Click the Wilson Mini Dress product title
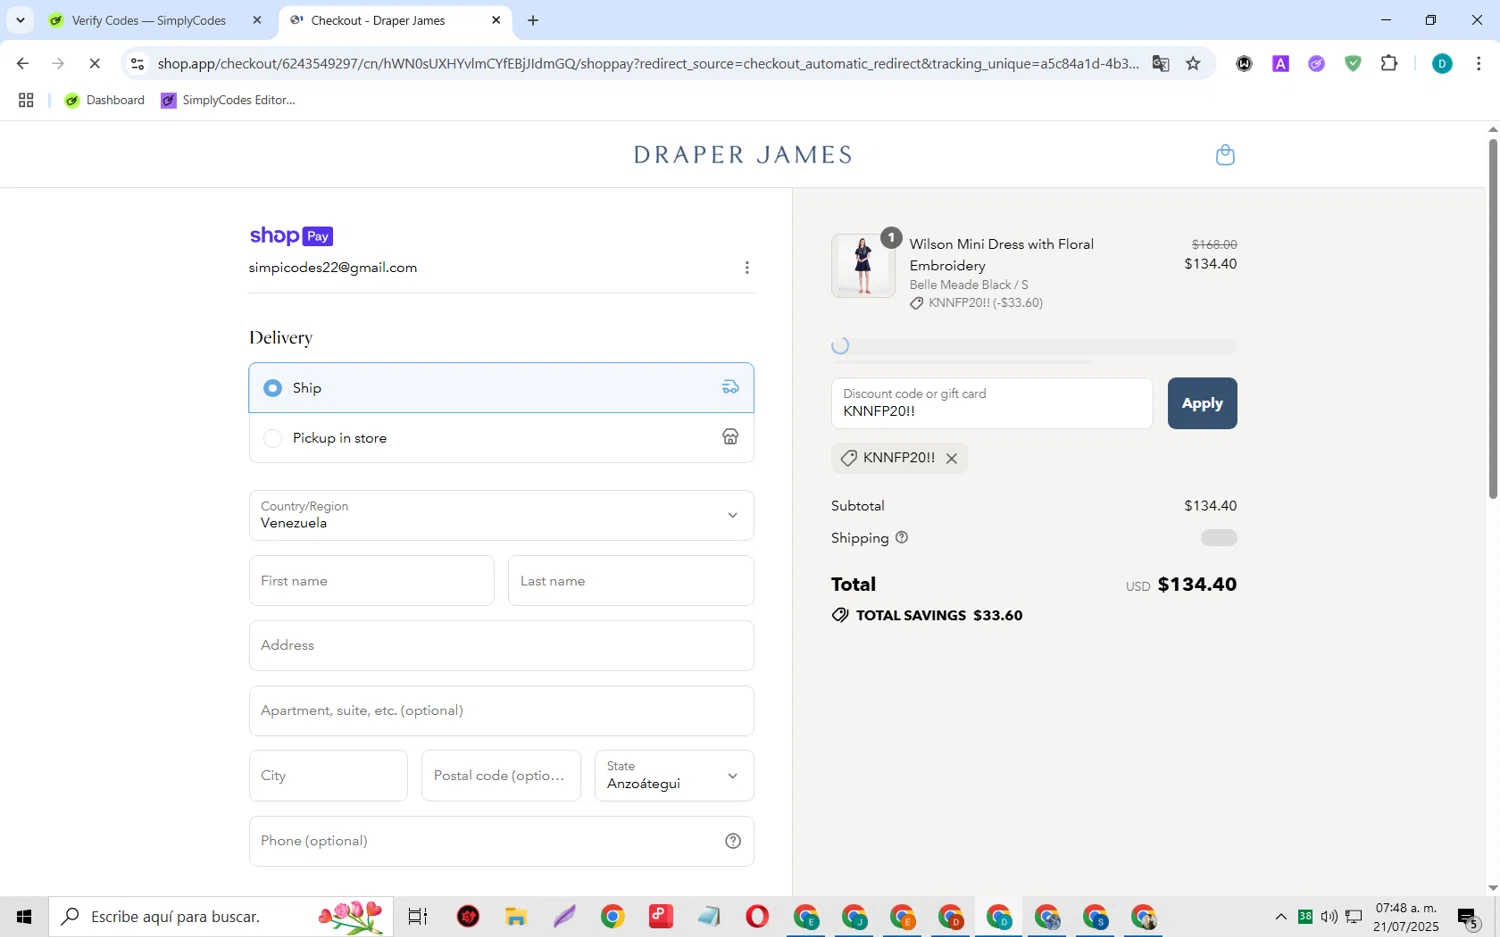 pos(1002,255)
